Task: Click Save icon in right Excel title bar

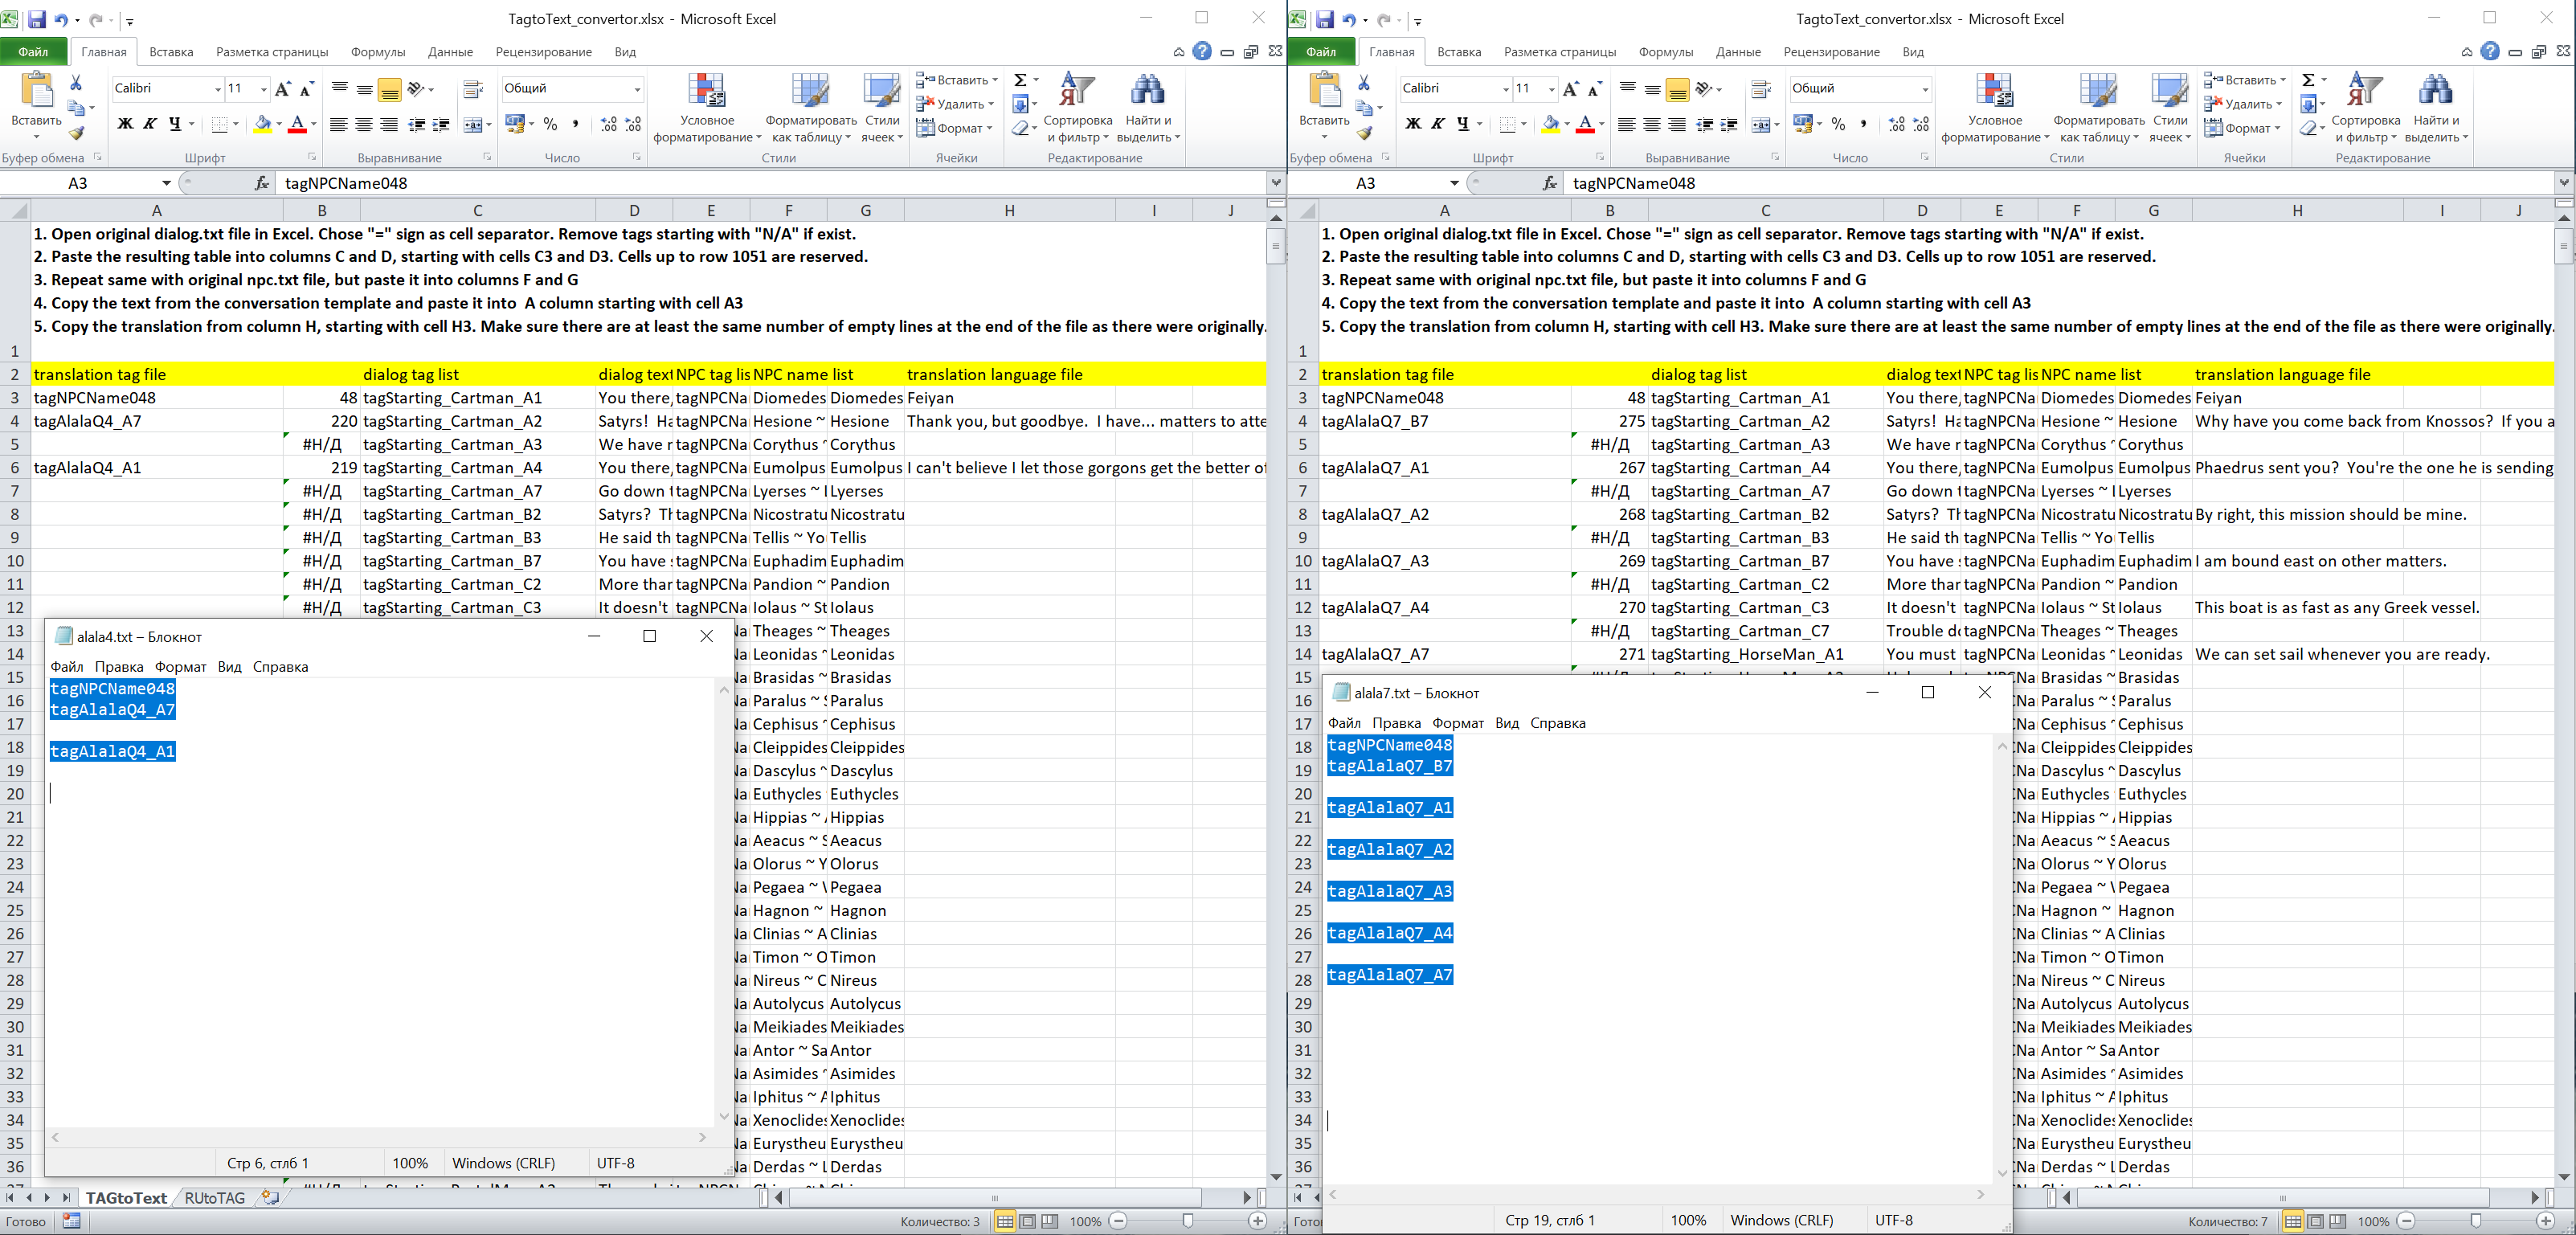Action: pyautogui.click(x=1324, y=19)
